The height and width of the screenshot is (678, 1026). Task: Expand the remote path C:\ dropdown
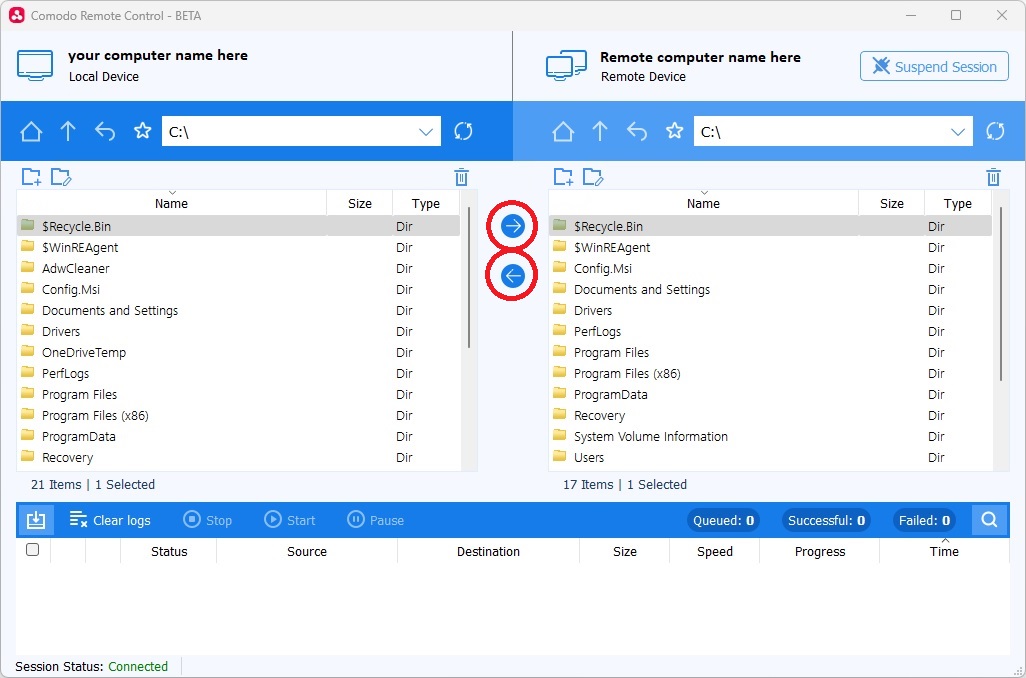click(x=959, y=132)
